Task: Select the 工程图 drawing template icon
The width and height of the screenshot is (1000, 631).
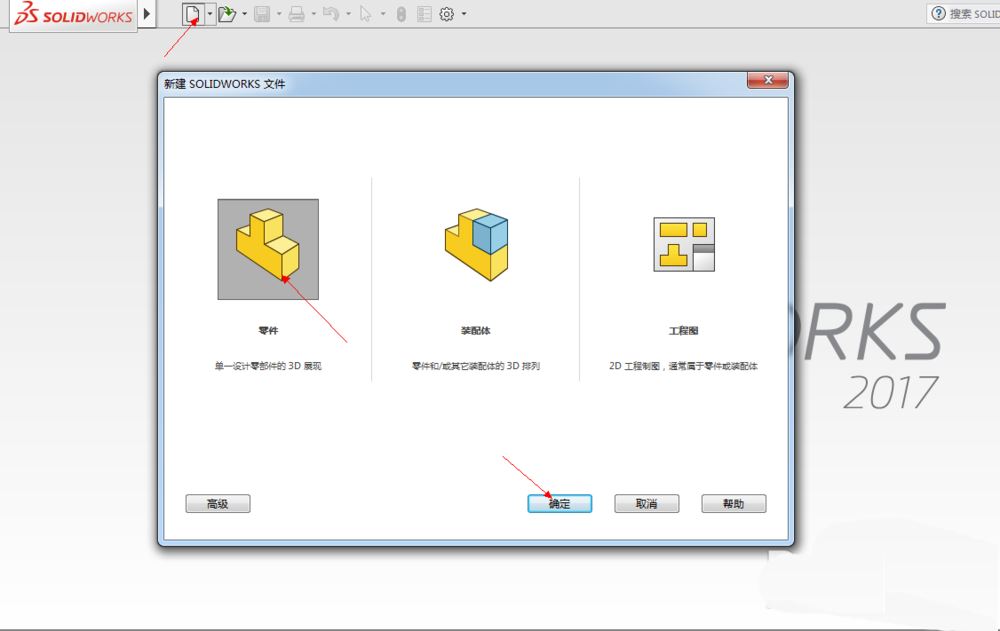Action: (684, 244)
